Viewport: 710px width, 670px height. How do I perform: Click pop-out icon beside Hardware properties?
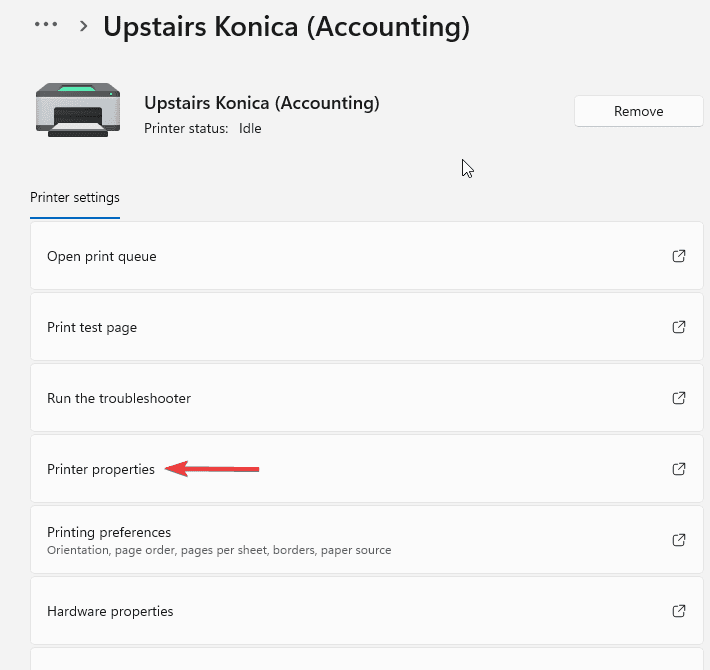(679, 611)
